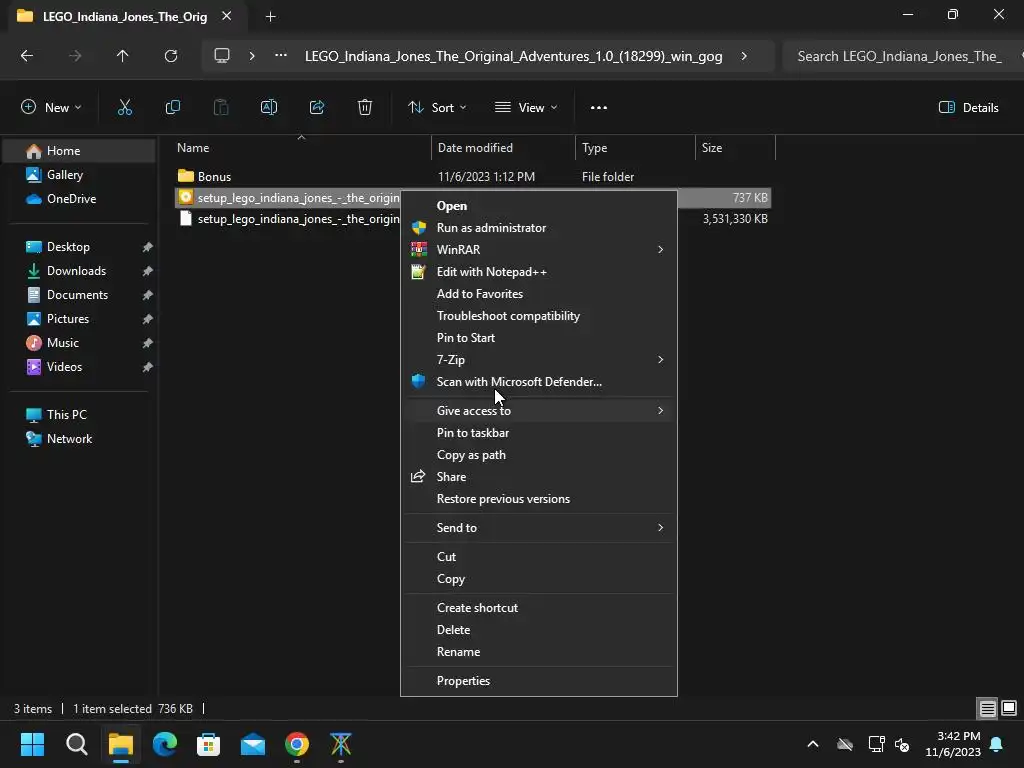1024x768 pixels.
Task: Click the Rename toolbar icon
Action: coord(269,108)
